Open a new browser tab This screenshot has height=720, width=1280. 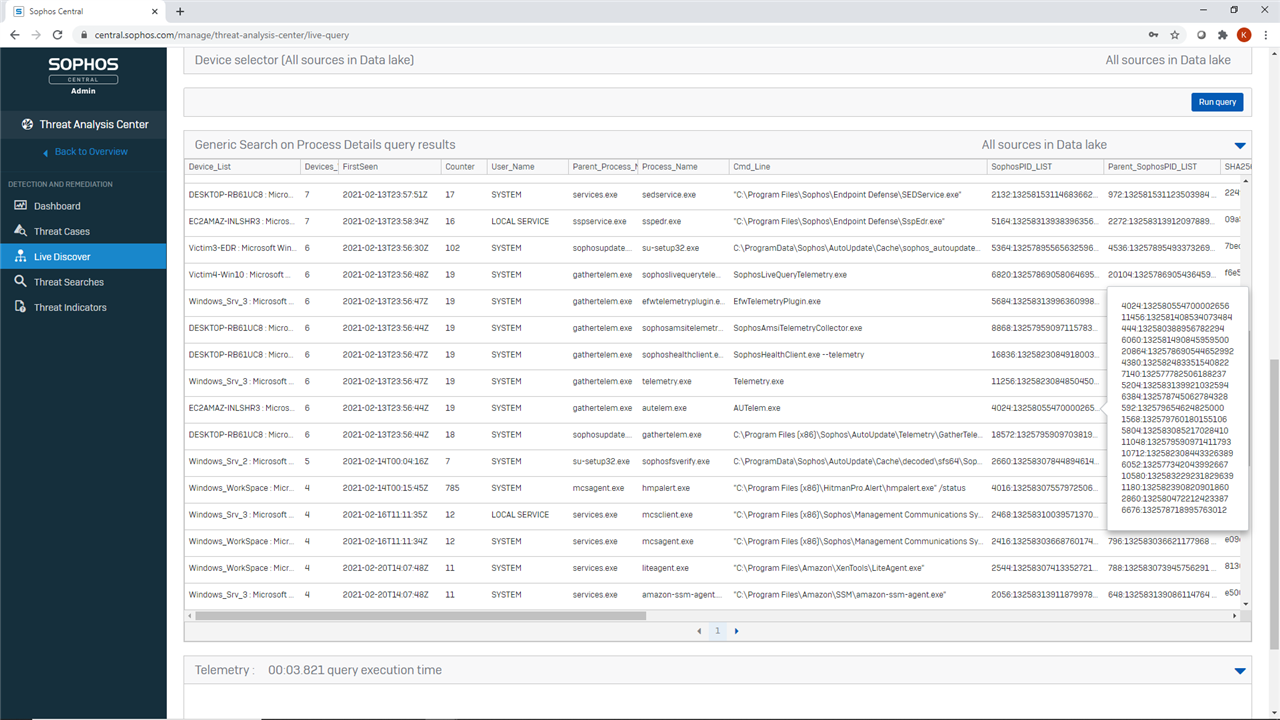tap(180, 11)
